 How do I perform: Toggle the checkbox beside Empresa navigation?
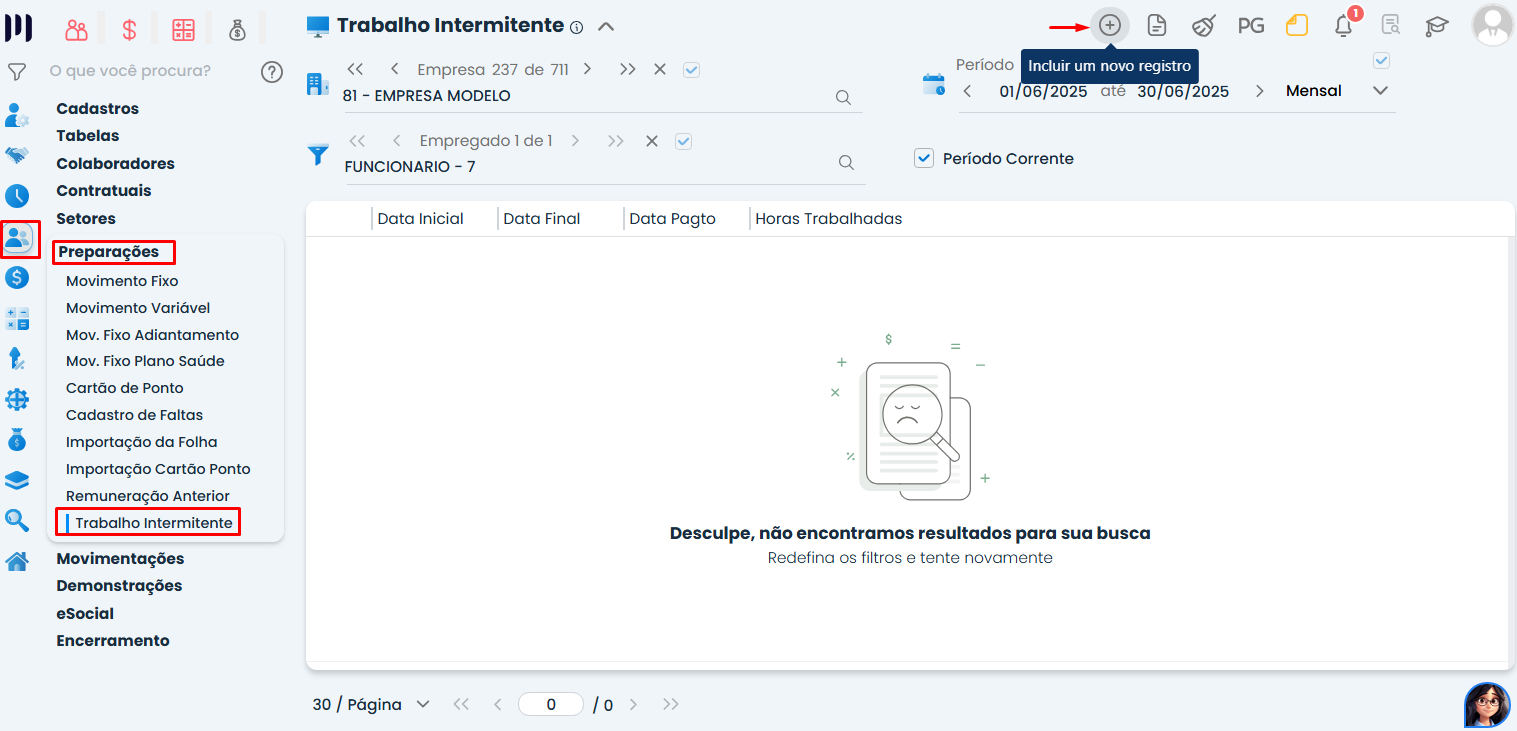691,70
